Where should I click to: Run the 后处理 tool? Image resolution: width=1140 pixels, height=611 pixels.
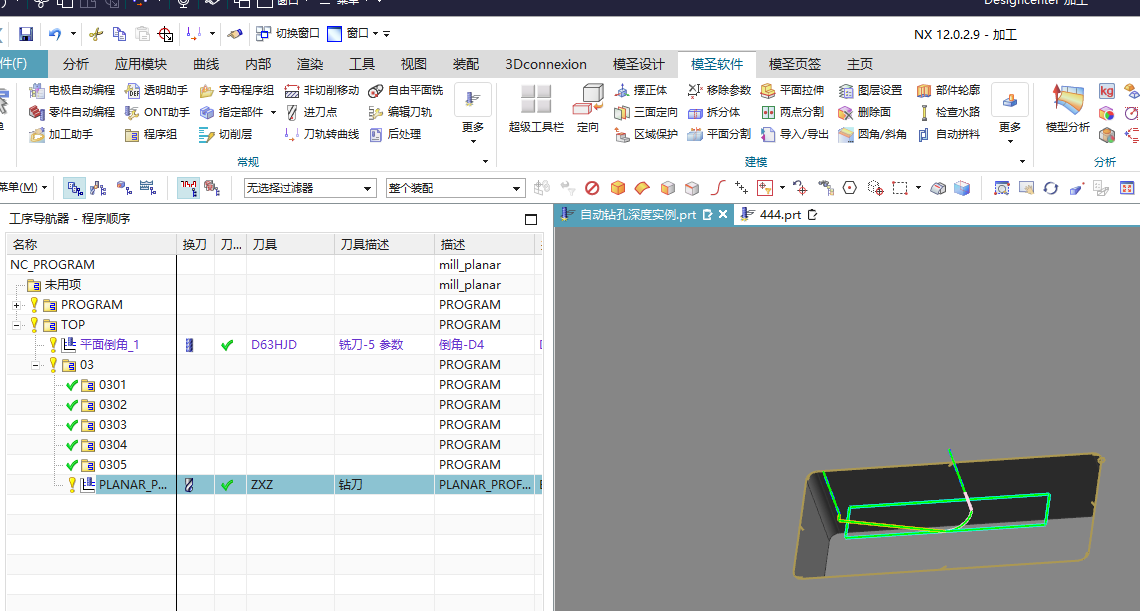click(x=396, y=135)
